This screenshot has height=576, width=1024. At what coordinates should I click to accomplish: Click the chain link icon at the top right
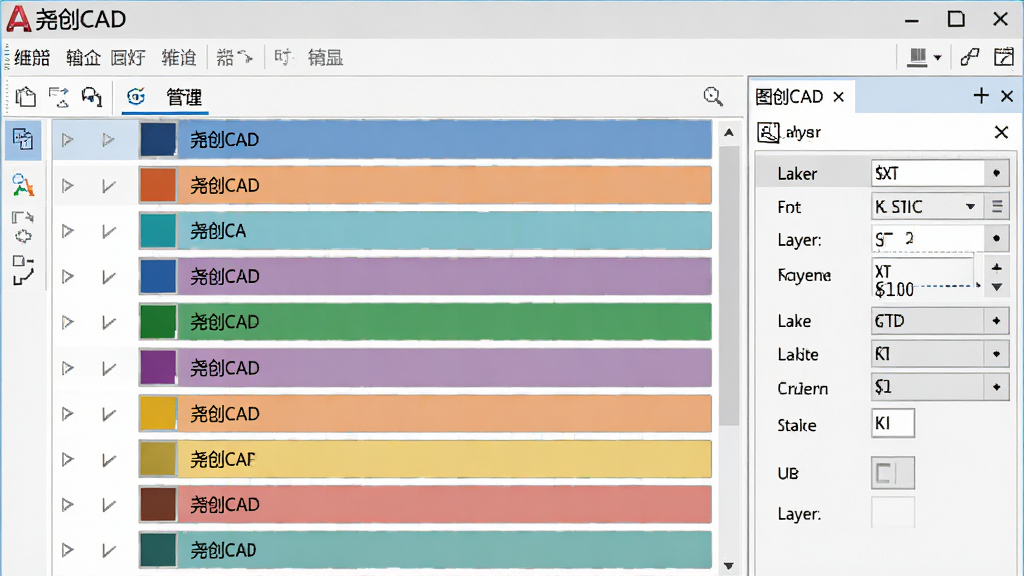(970, 57)
